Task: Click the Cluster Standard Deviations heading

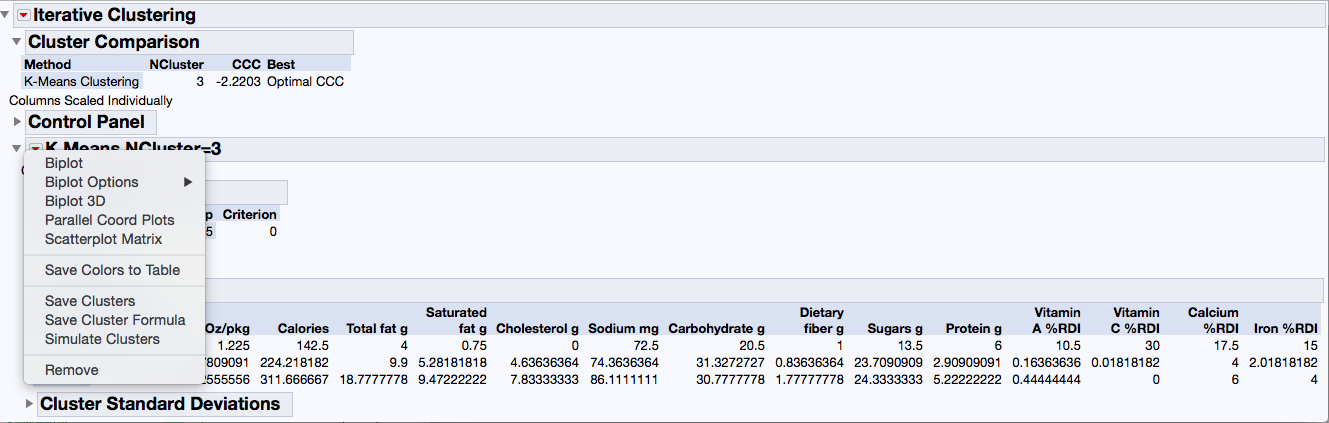Action: tap(160, 403)
